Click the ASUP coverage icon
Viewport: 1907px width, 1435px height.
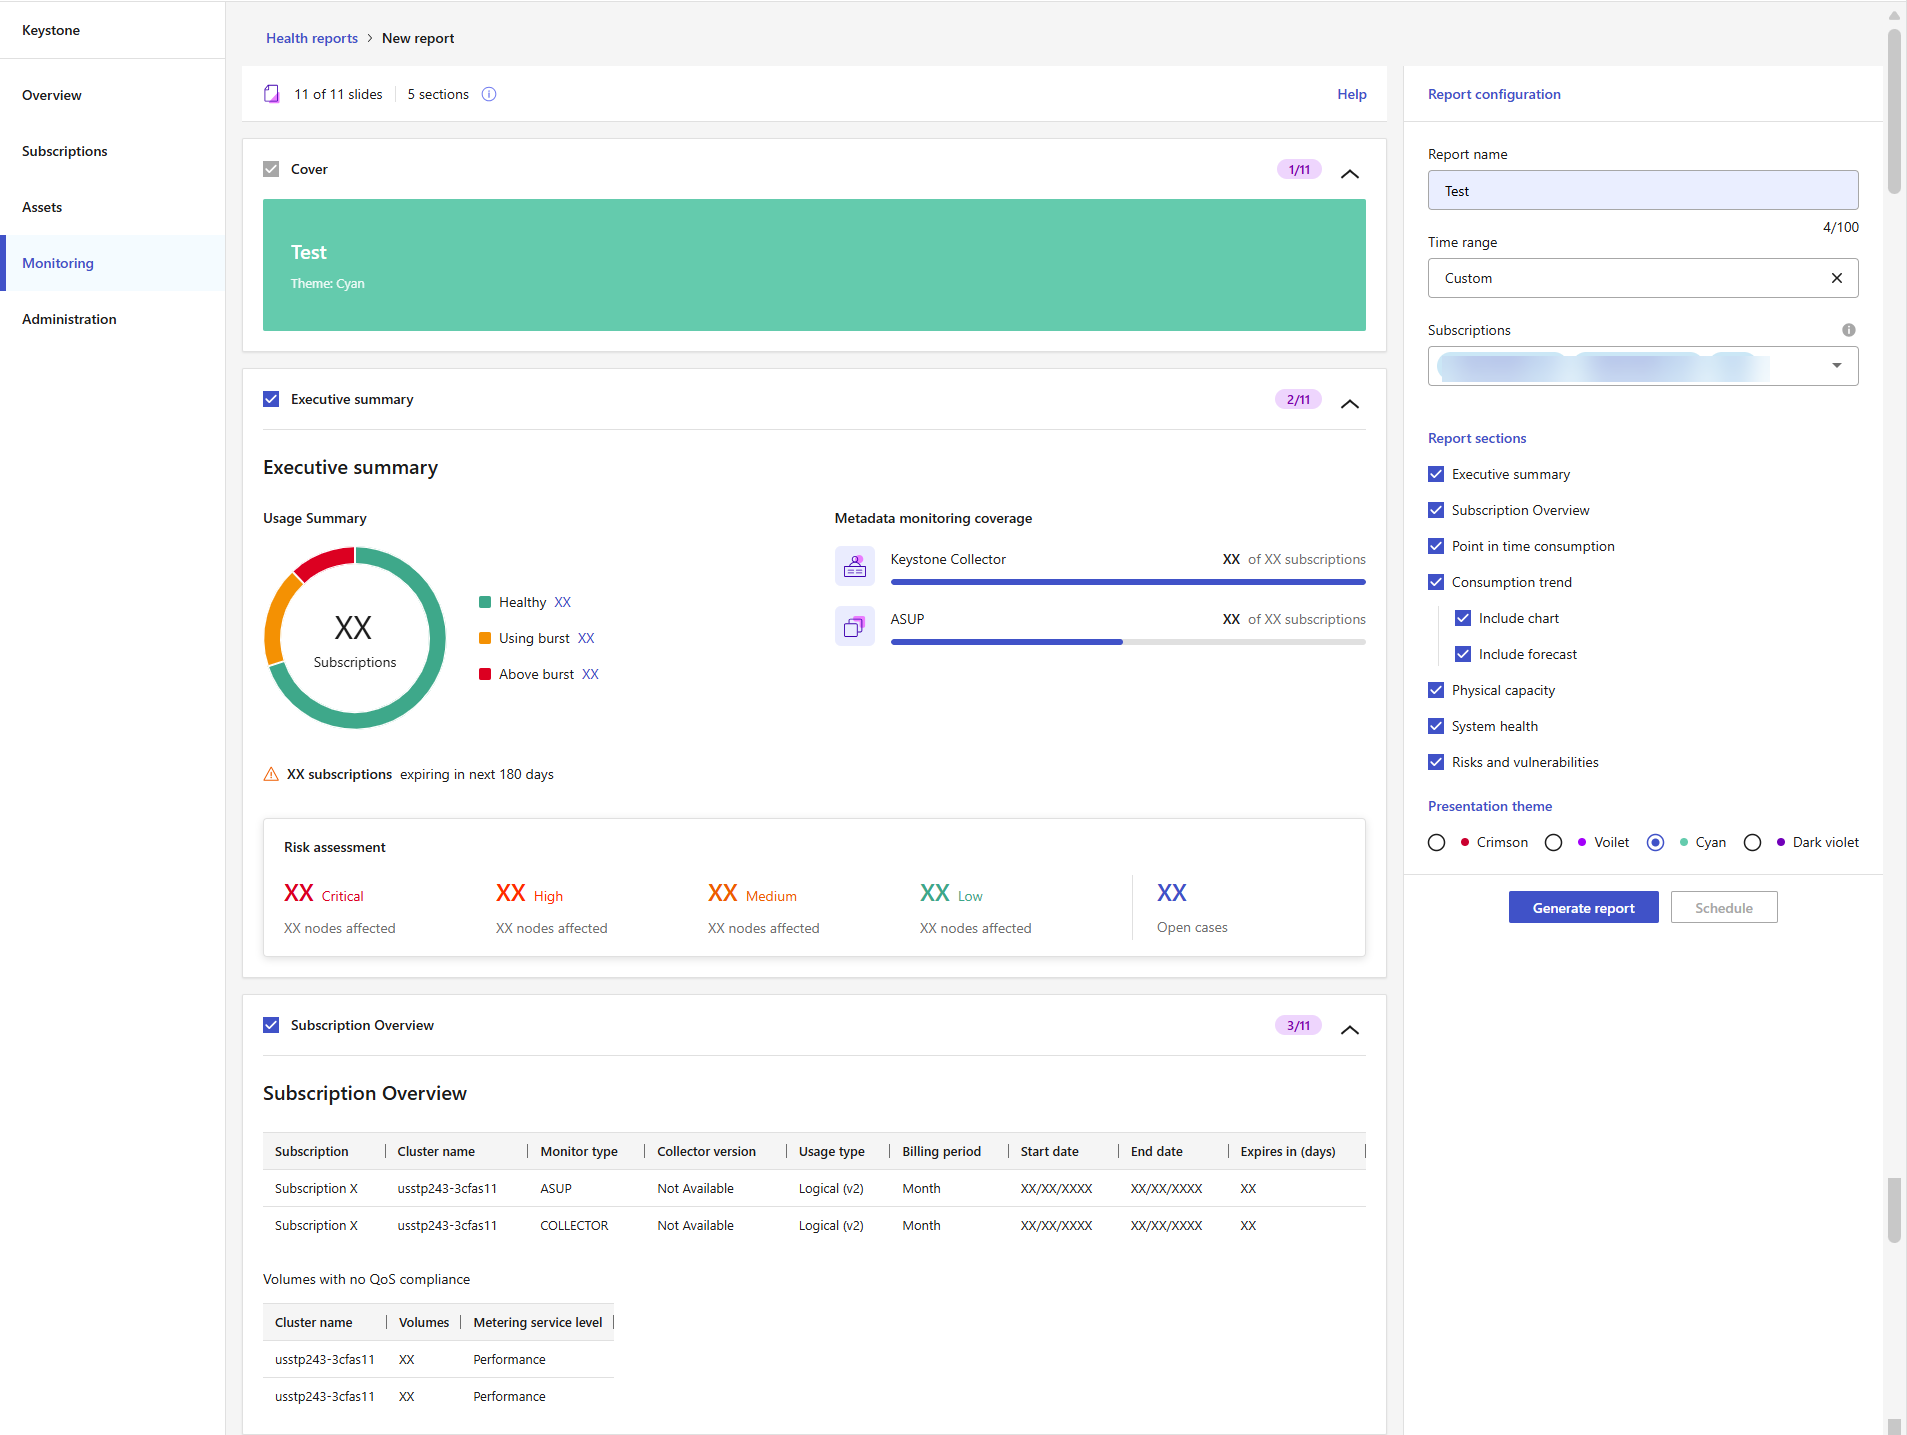(855, 626)
